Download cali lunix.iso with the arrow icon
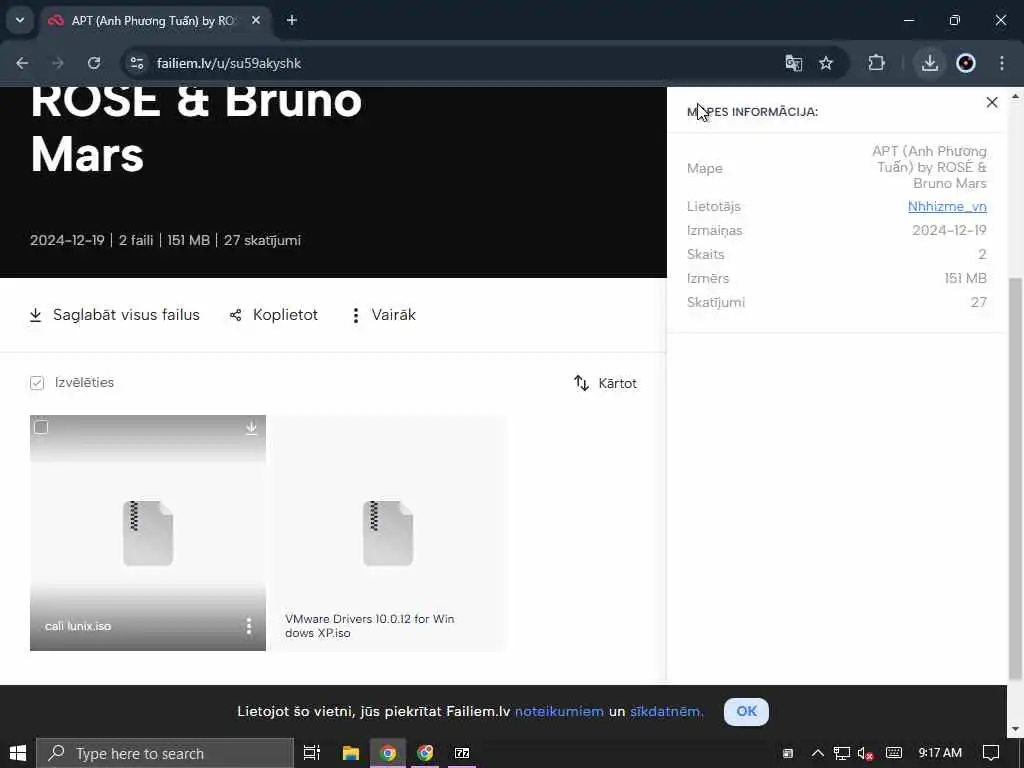 point(251,428)
